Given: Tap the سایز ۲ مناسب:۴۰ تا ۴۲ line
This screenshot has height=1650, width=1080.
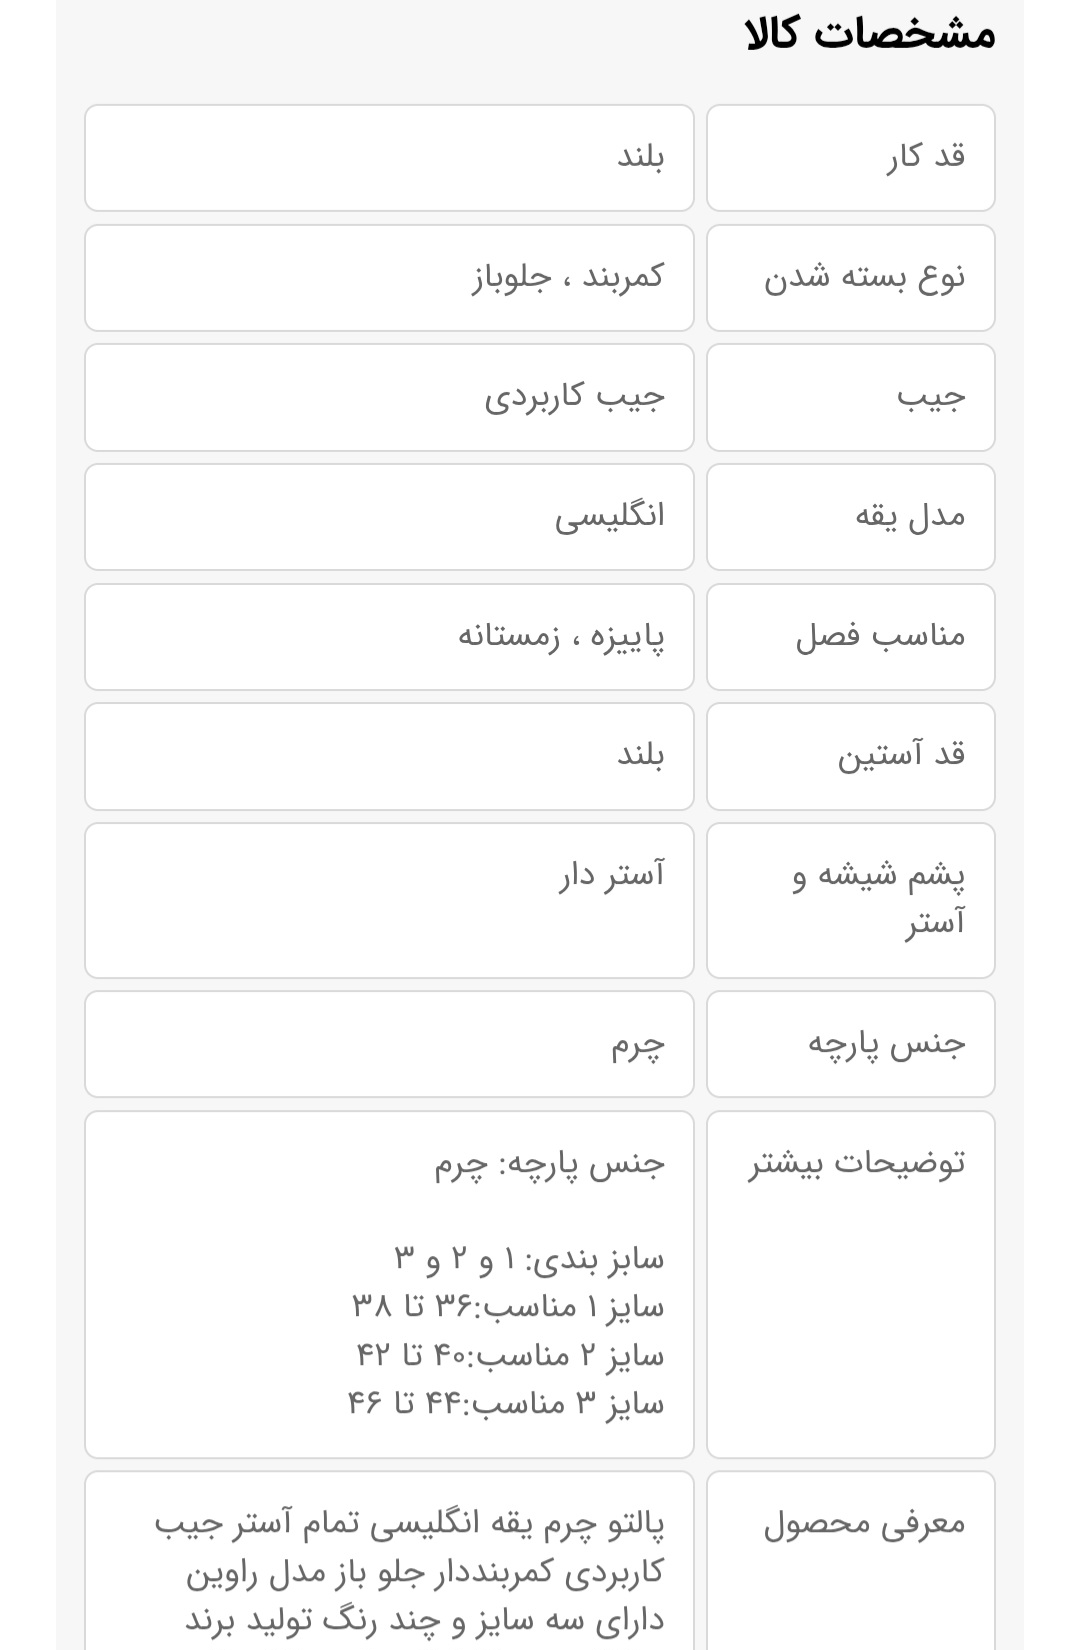Looking at the screenshot, I should click(510, 1355).
